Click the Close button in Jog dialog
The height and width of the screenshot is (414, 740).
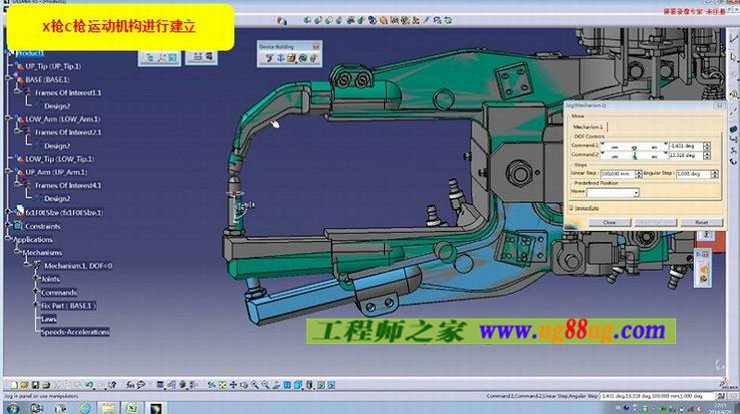tap(609, 222)
